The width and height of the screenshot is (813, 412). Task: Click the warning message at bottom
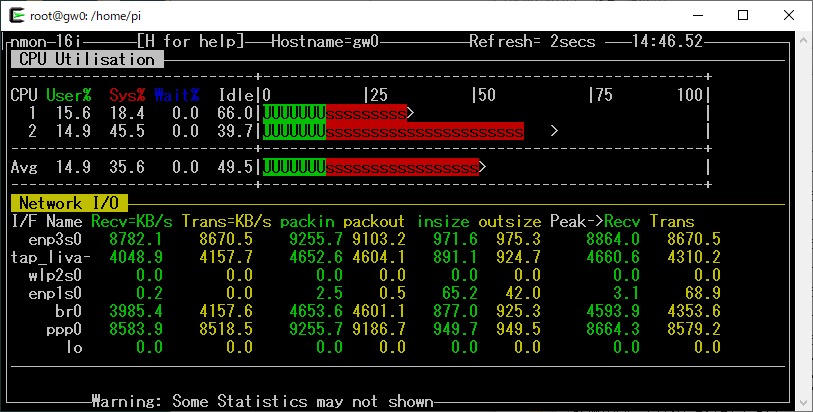(262, 401)
